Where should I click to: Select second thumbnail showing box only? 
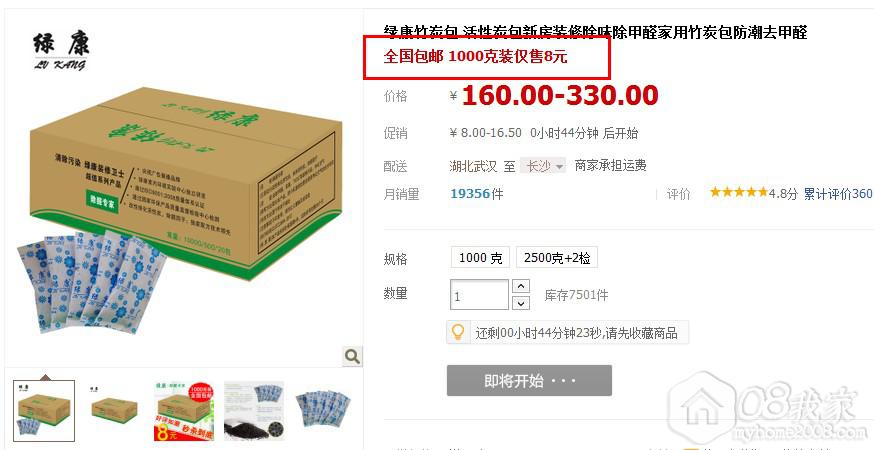coord(114,411)
